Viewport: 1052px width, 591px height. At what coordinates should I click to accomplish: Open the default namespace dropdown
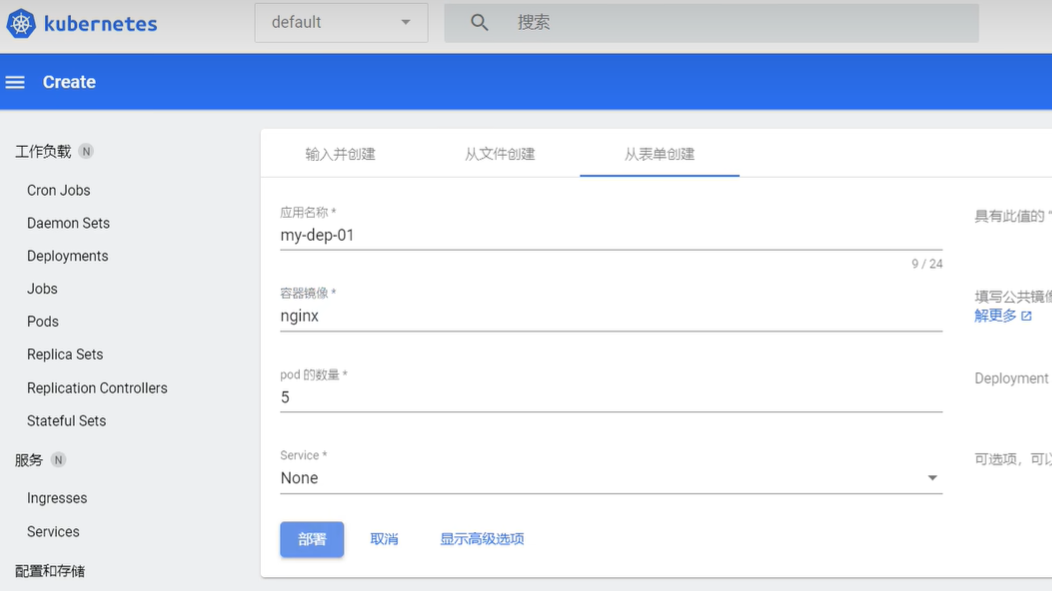point(341,22)
